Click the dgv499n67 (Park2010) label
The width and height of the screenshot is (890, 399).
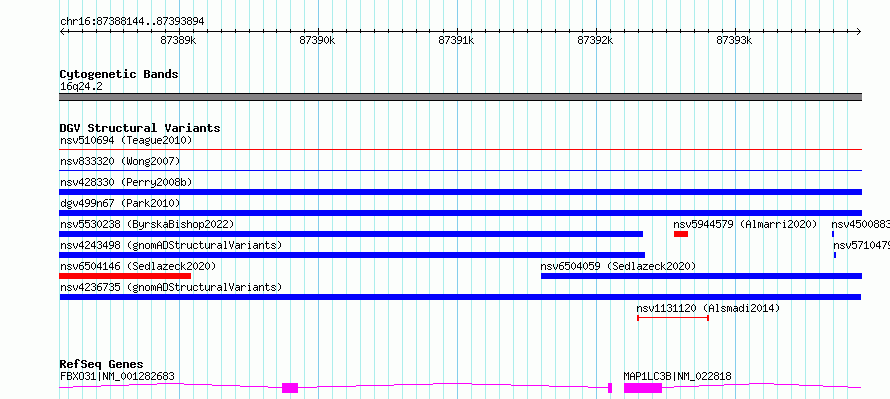click(120, 203)
